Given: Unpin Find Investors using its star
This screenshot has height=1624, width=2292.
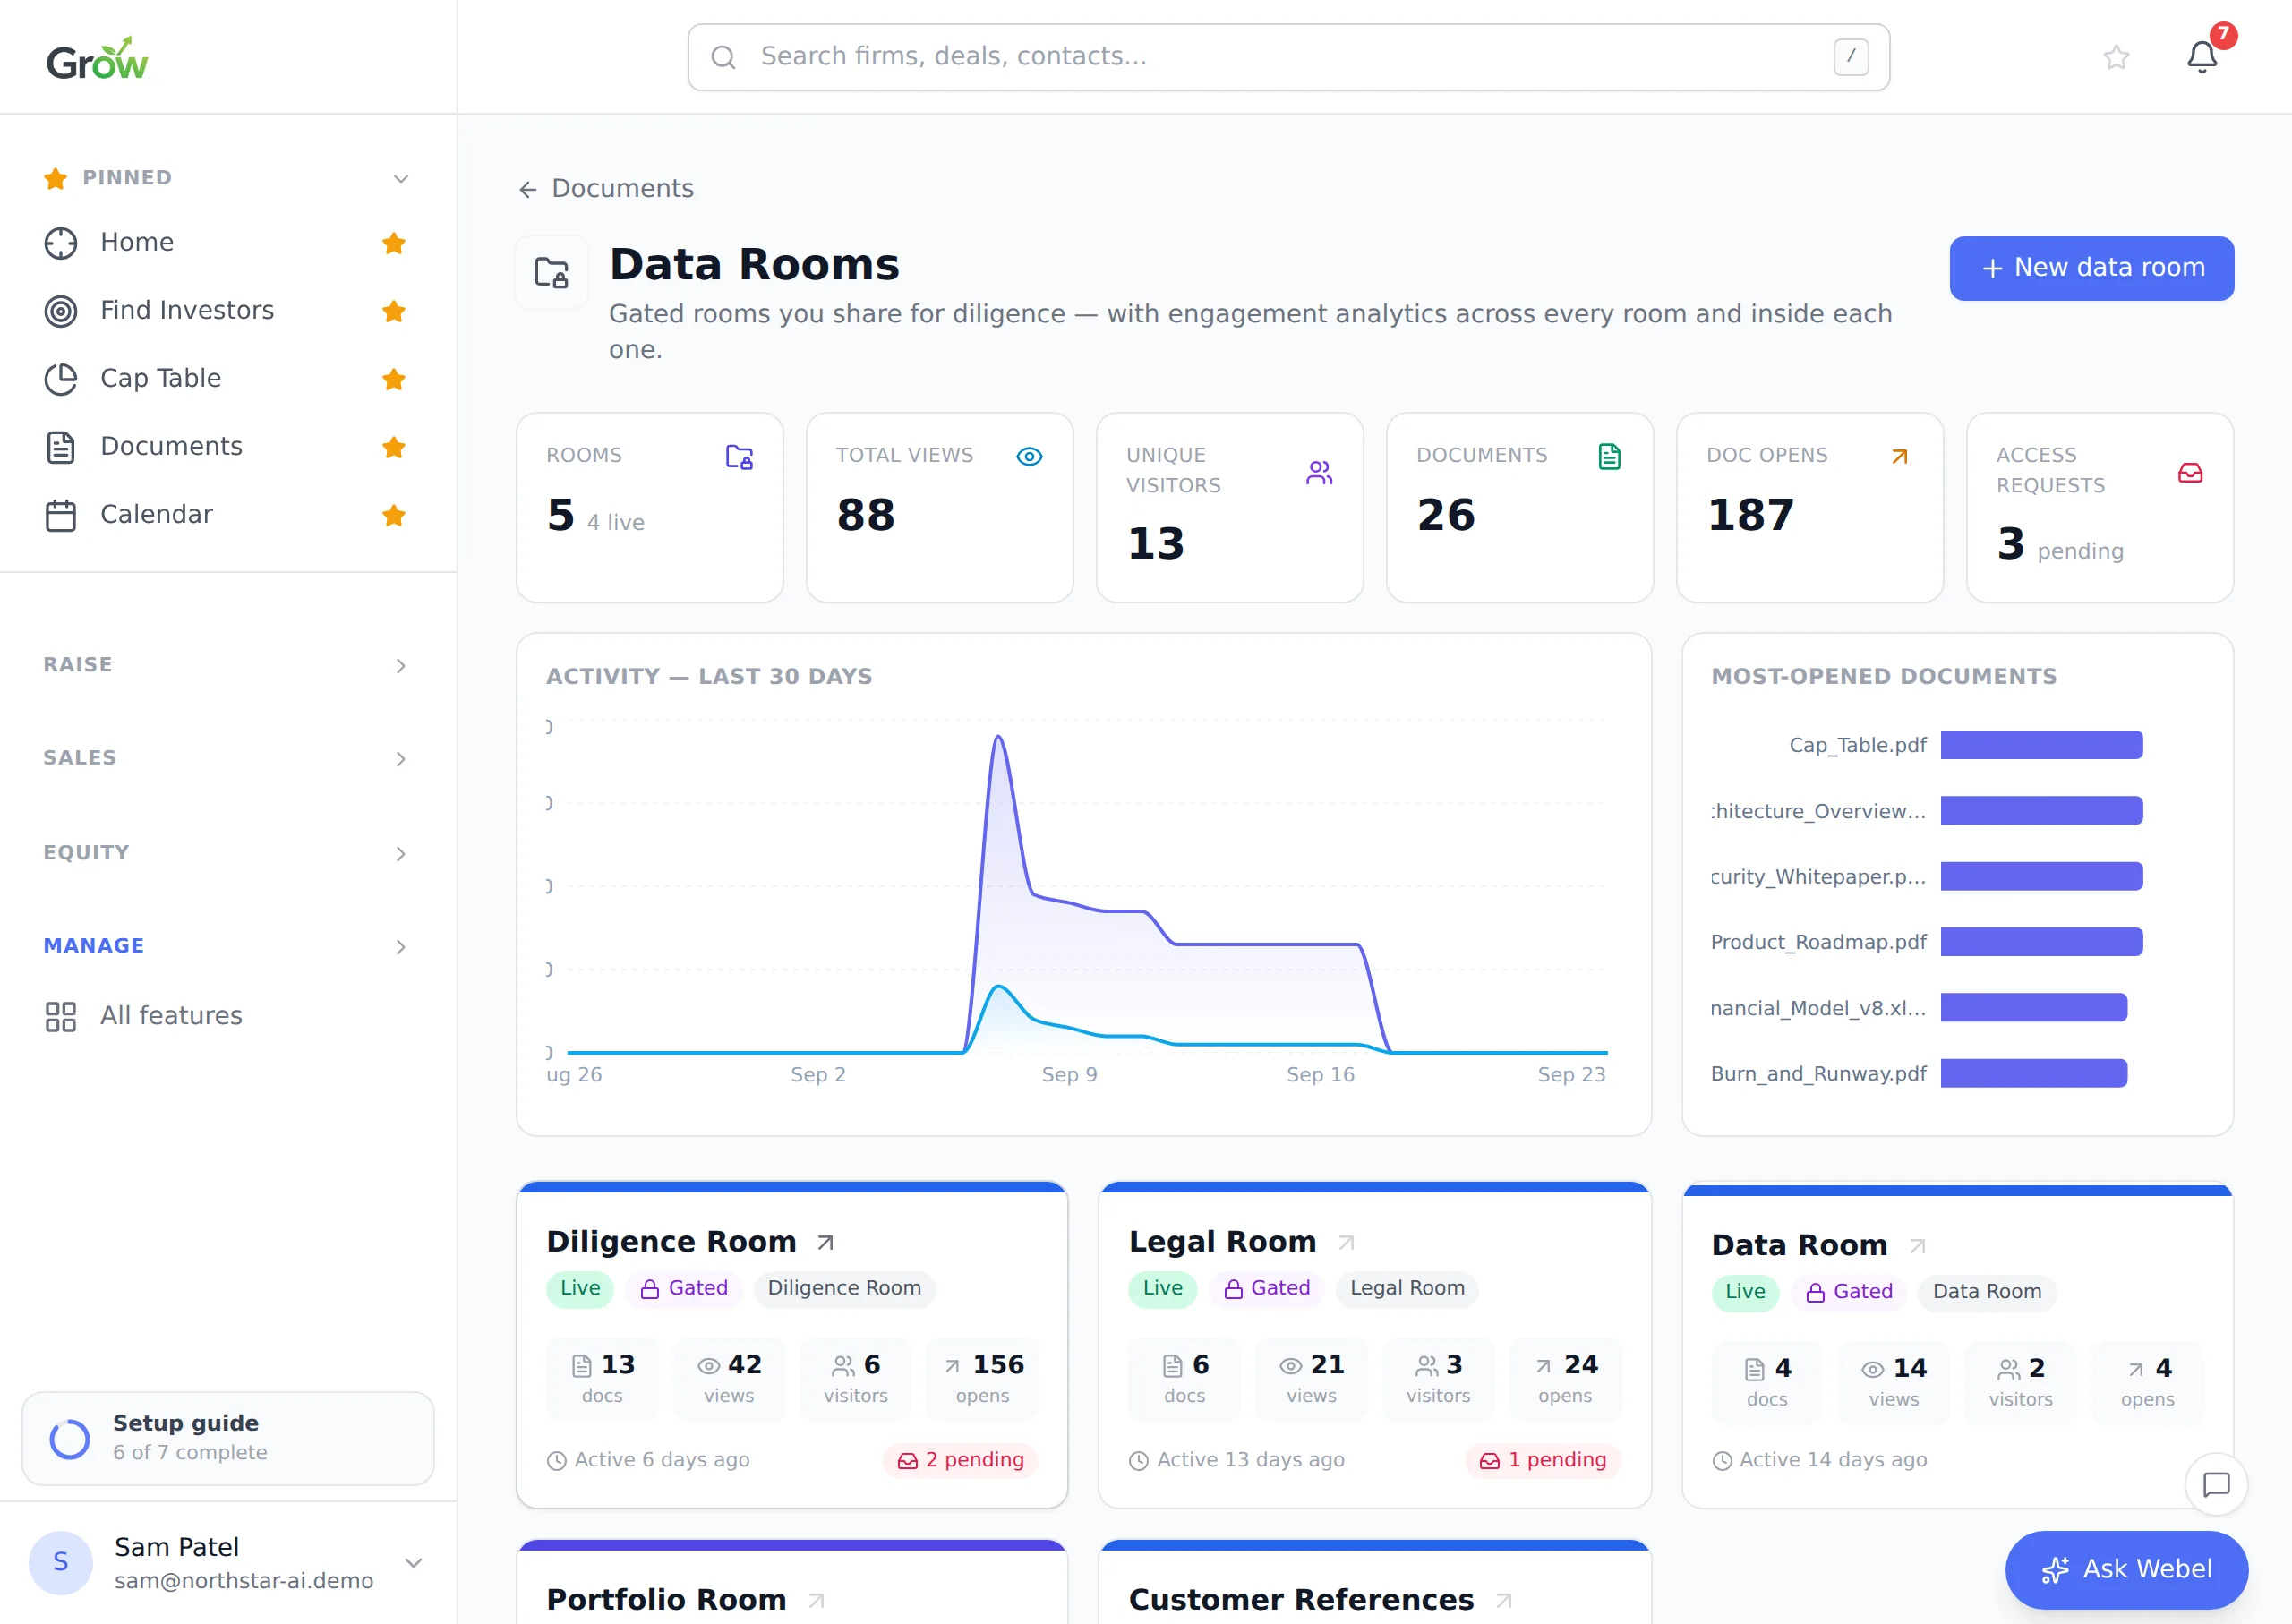Looking at the screenshot, I should coord(394,311).
